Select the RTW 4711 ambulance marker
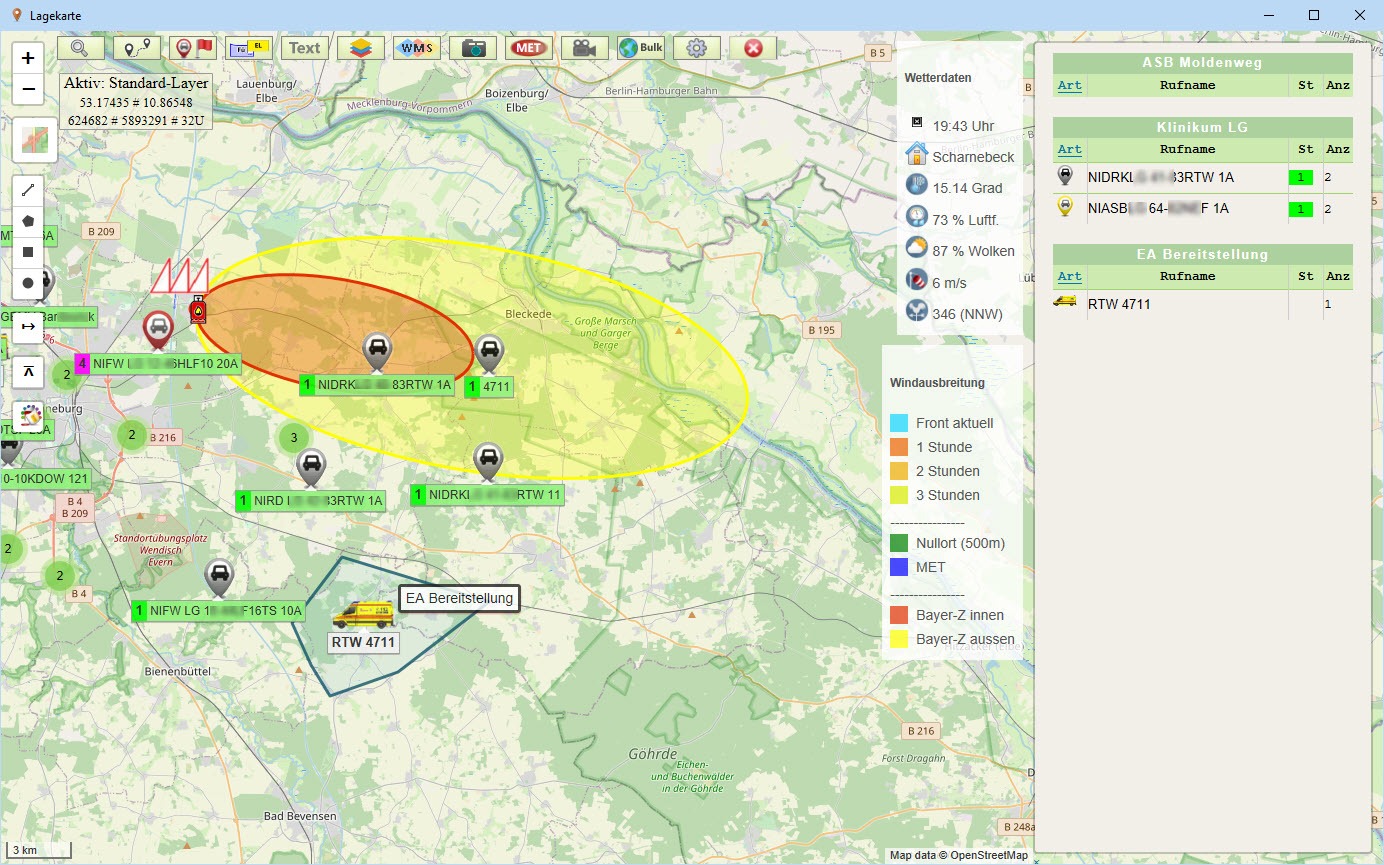This screenshot has height=865, width=1384. 363,614
